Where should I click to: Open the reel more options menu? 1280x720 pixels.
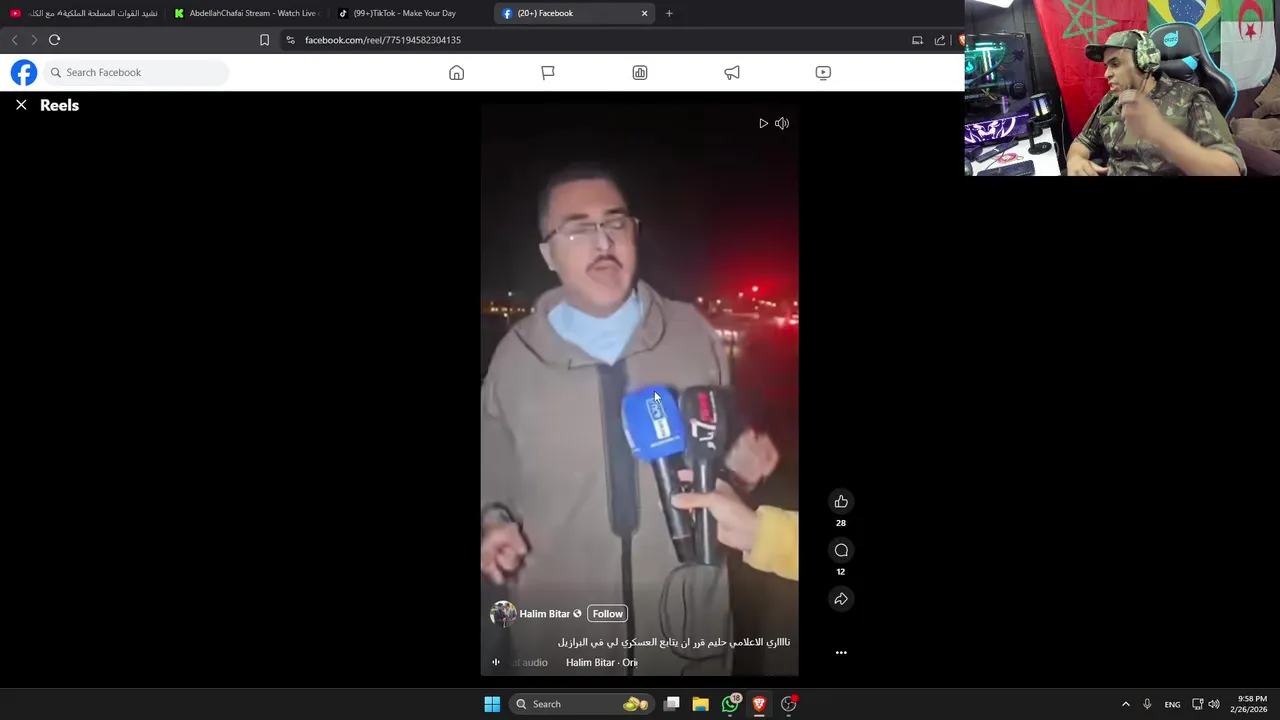pyautogui.click(x=841, y=652)
